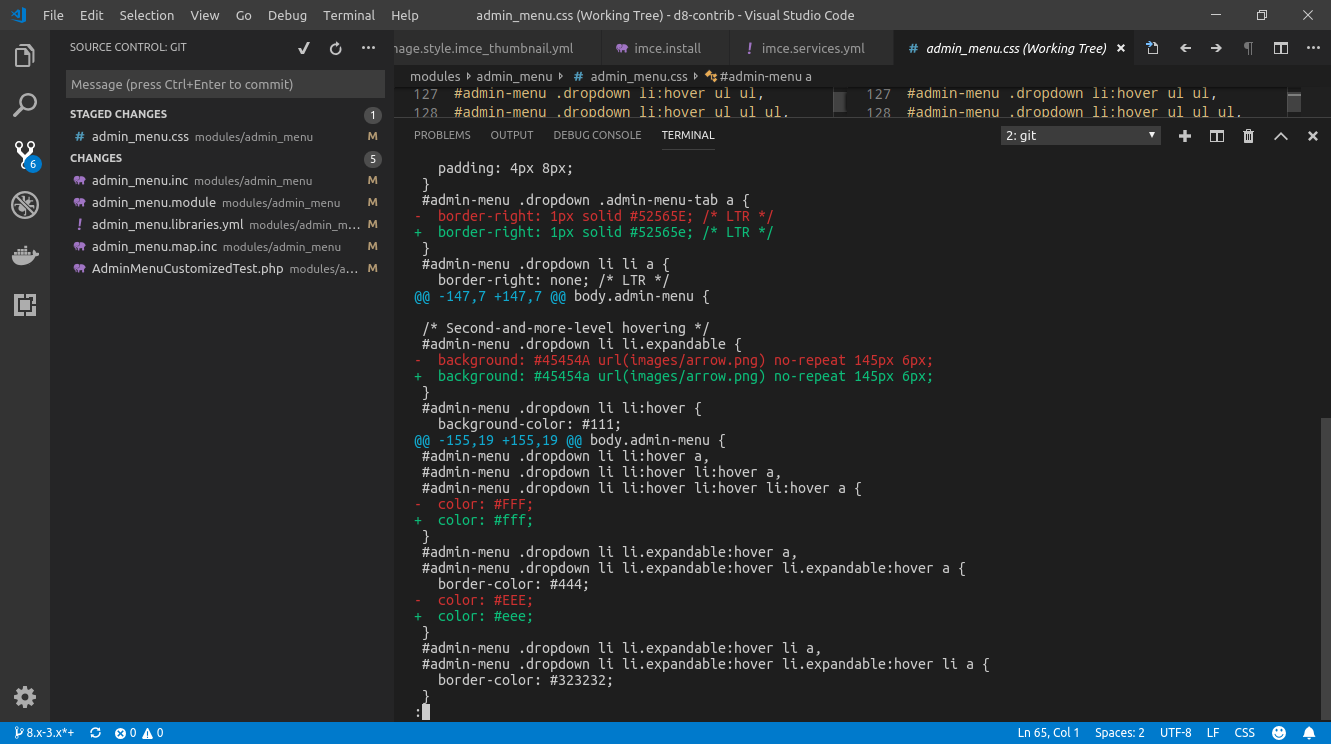The image size is (1331, 744).
Task: Maximize terminal panel with up chevron
Action: tap(1280, 136)
